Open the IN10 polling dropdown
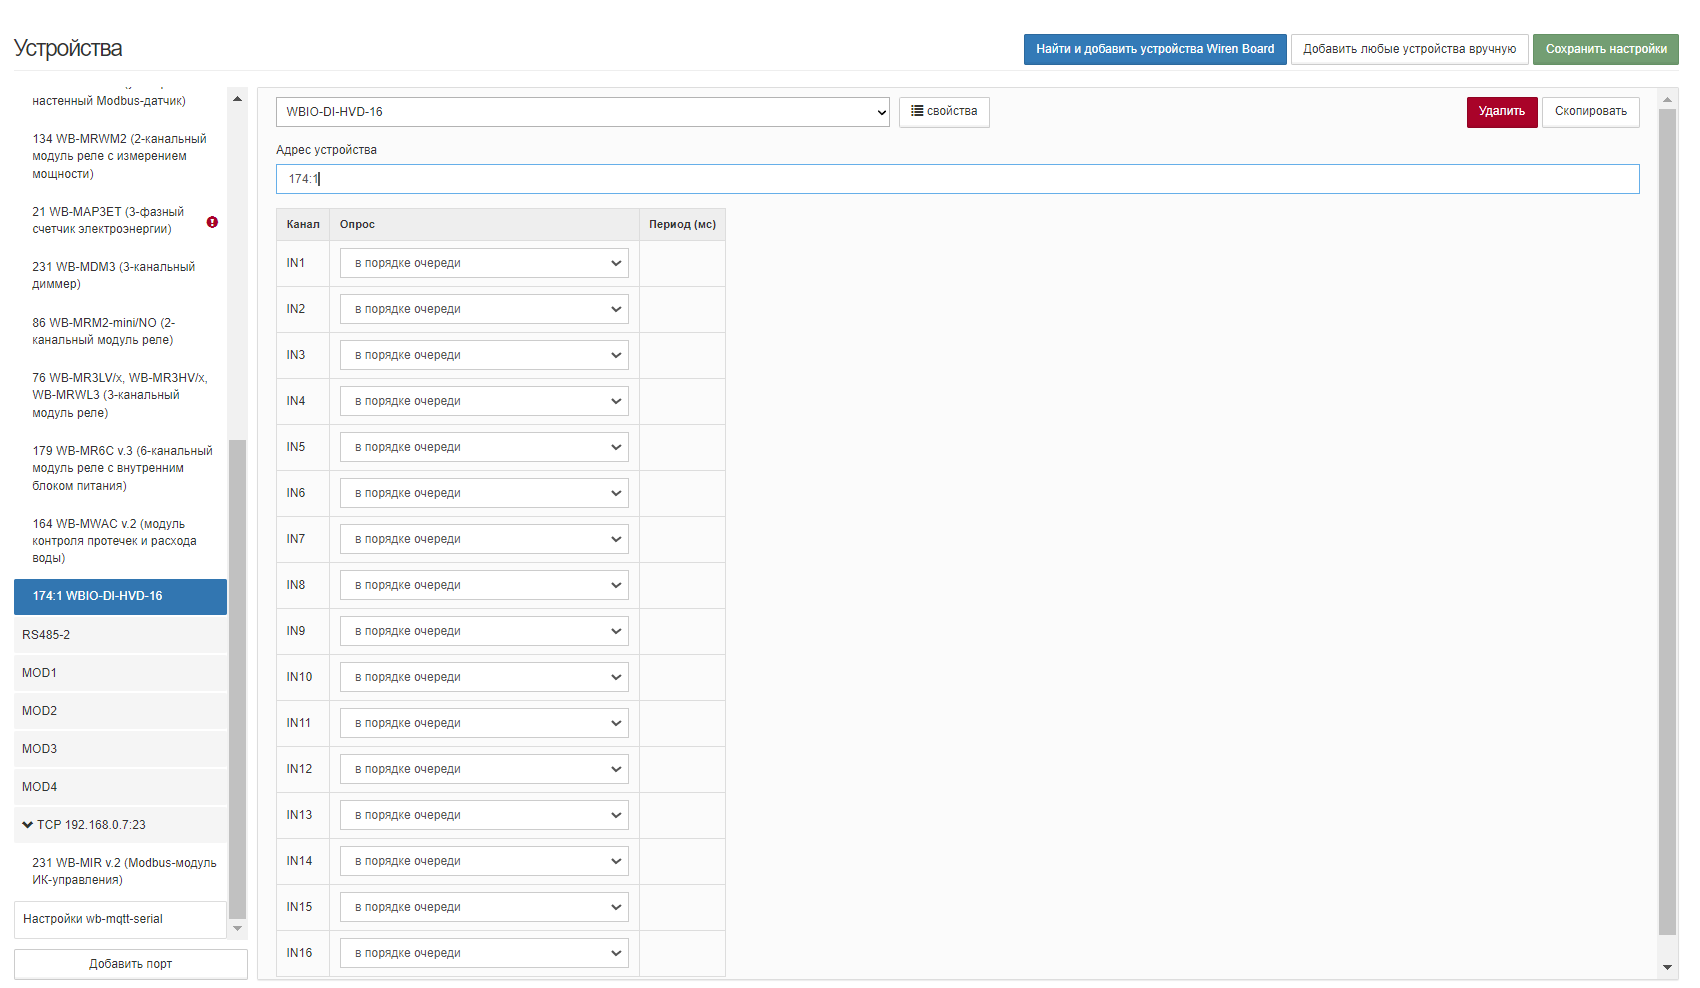The height and width of the screenshot is (988, 1700). tap(484, 677)
